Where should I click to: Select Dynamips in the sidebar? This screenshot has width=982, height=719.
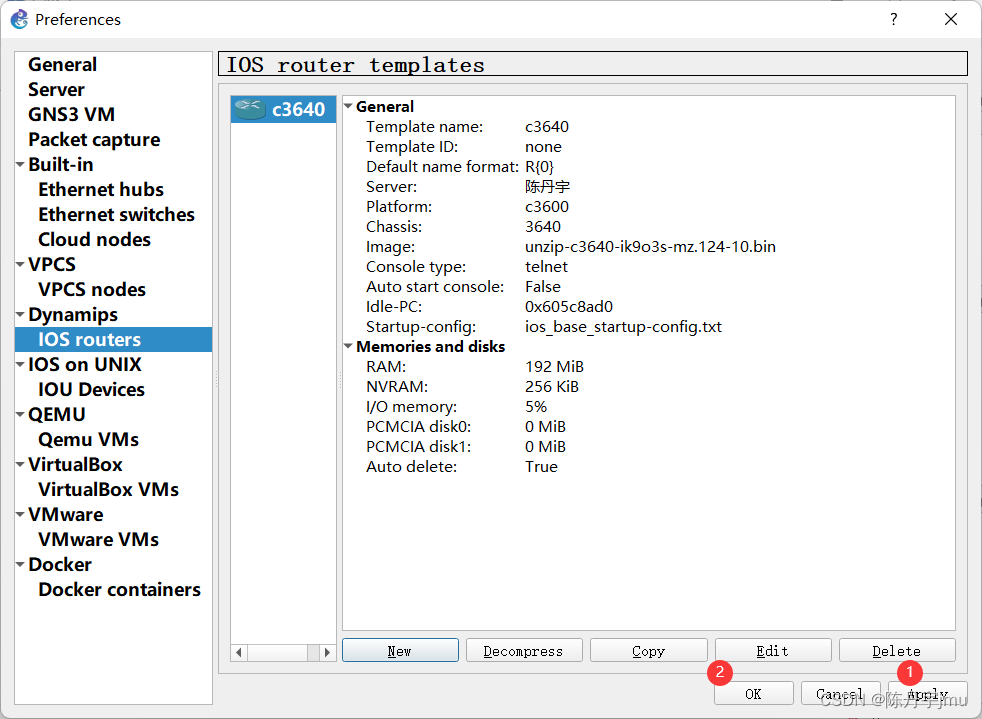(x=73, y=315)
